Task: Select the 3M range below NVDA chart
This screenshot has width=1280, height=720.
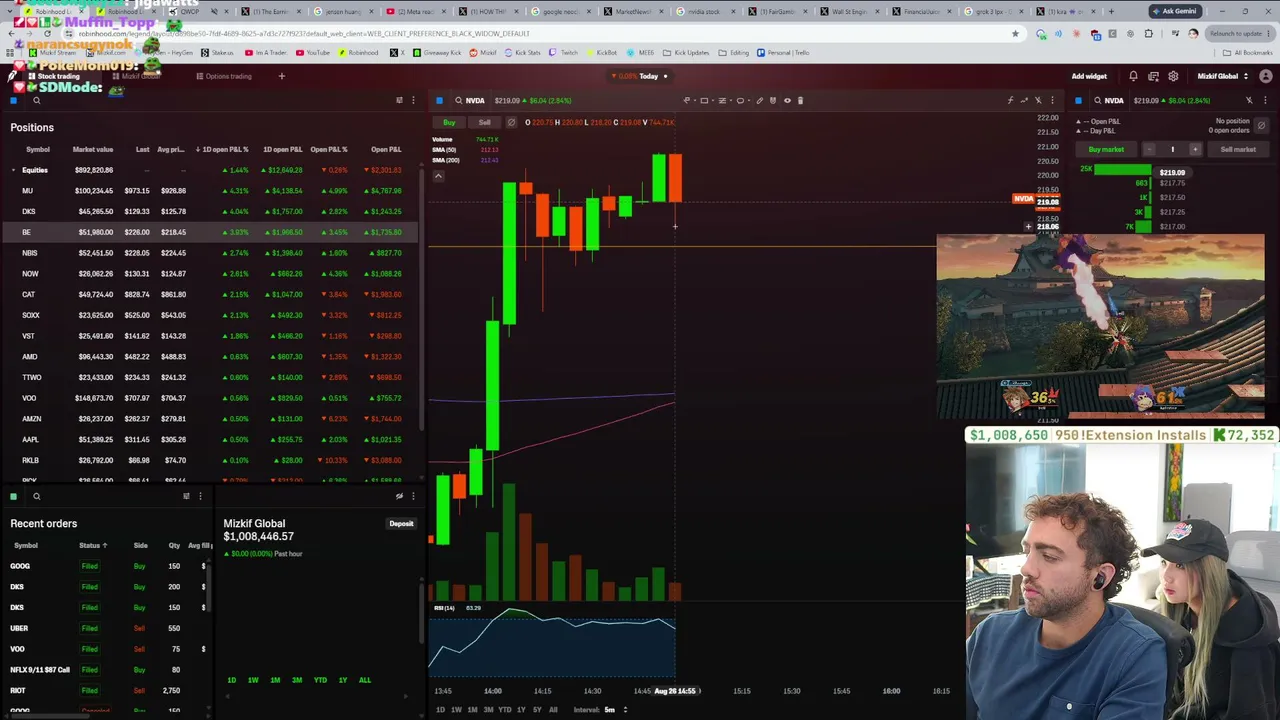Action: click(488, 710)
